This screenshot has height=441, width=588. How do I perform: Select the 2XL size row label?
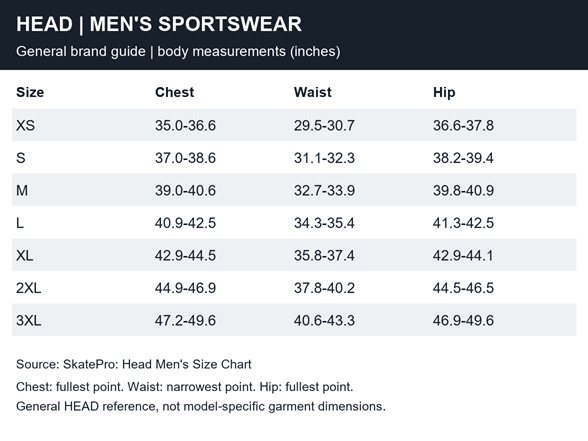(x=28, y=288)
